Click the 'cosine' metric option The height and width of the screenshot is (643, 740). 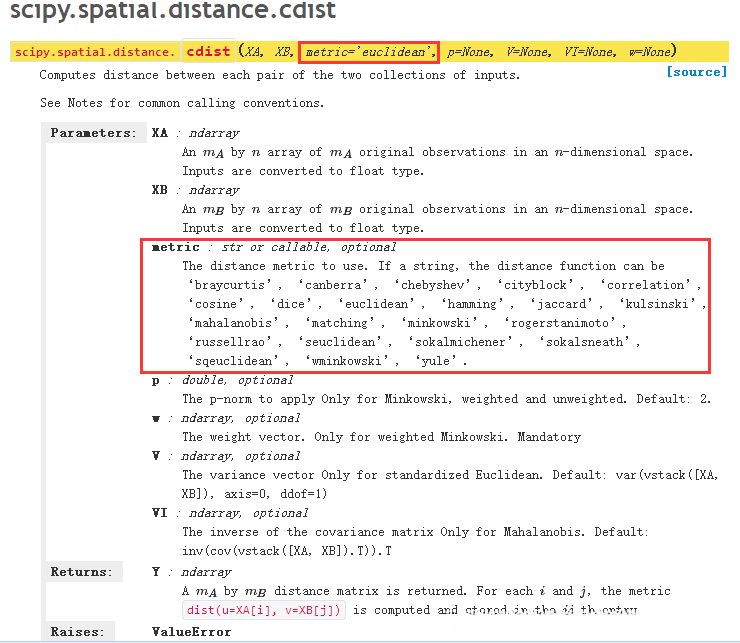pyautogui.click(x=216, y=304)
